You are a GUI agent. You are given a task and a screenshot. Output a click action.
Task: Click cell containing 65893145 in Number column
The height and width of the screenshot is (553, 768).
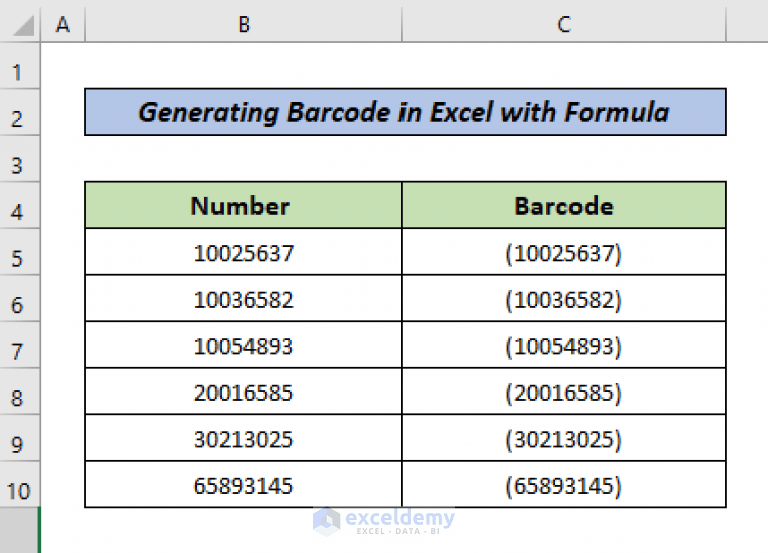pyautogui.click(x=243, y=484)
